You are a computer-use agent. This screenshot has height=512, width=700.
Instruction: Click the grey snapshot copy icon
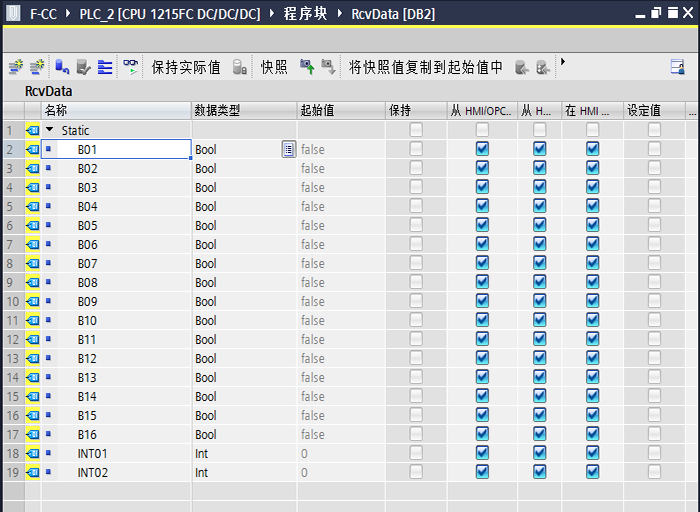point(328,67)
